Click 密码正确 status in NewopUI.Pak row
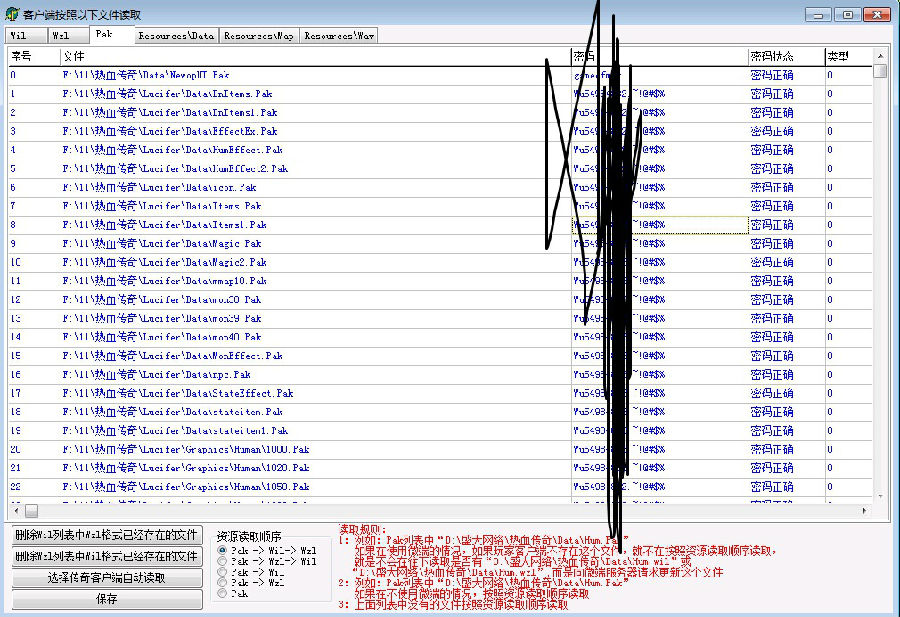This screenshot has width=900, height=617. [x=771, y=75]
